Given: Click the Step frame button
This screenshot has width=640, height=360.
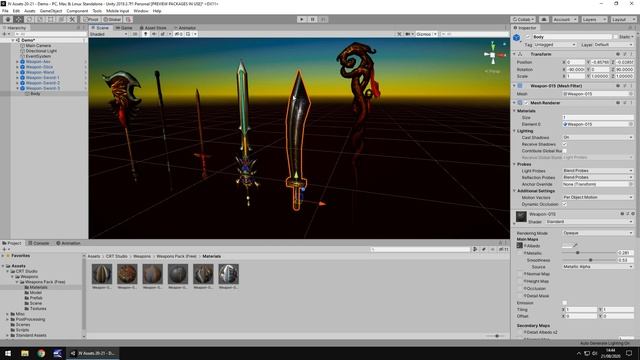Looking at the screenshot, I should tap(323, 19).
